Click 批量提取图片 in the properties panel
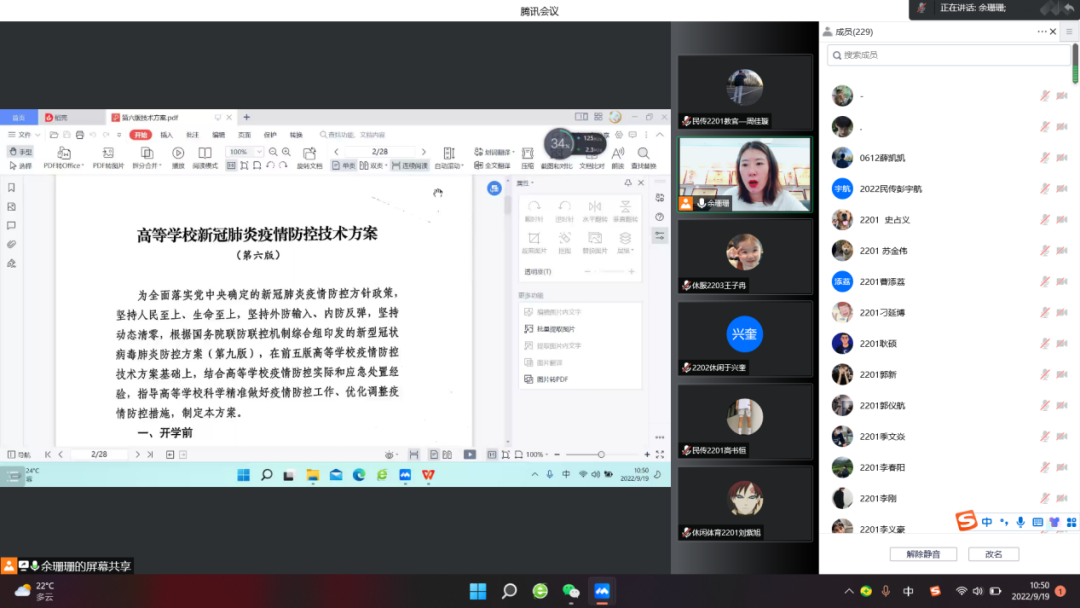1080x608 pixels. click(550, 329)
